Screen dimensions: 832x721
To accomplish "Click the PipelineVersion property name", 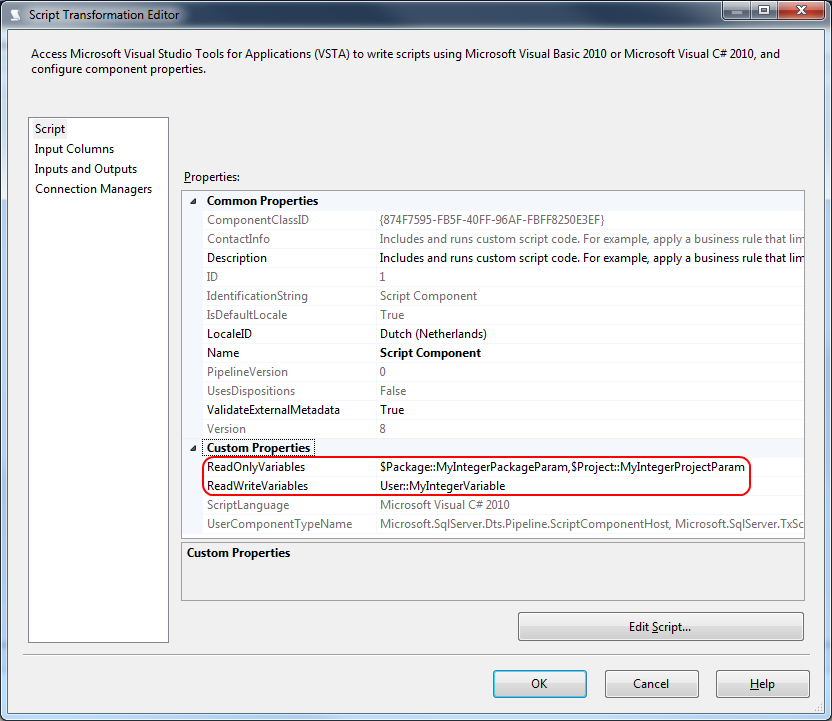I will [x=247, y=372].
